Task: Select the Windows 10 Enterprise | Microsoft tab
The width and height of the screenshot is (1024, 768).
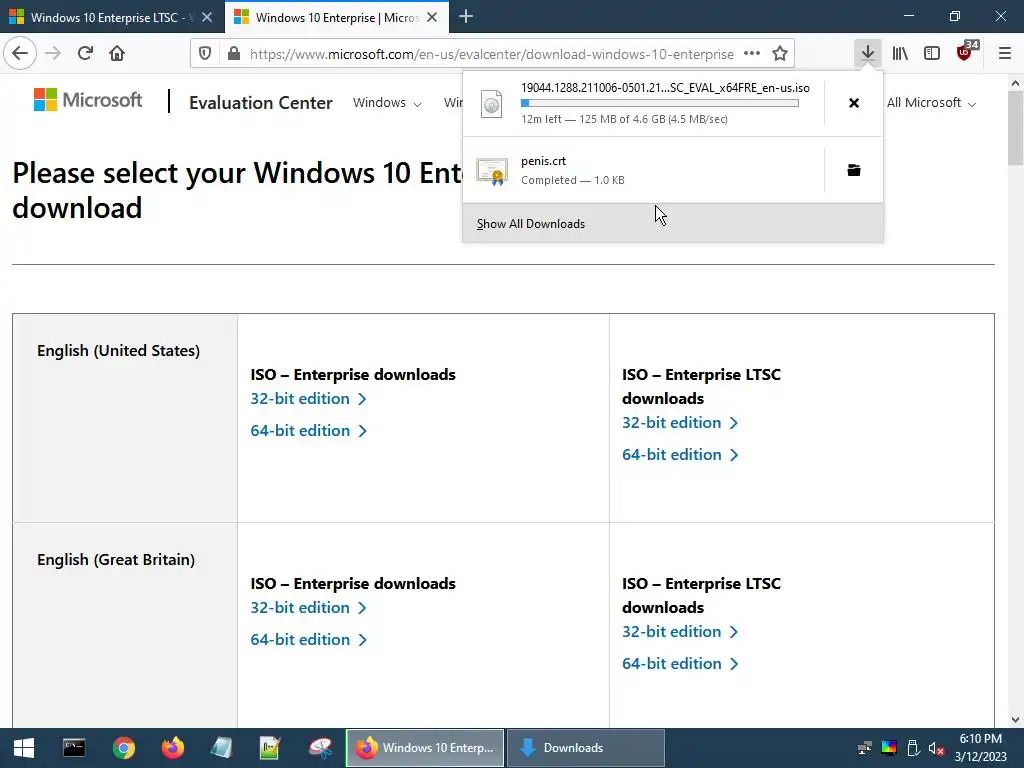Action: (336, 18)
